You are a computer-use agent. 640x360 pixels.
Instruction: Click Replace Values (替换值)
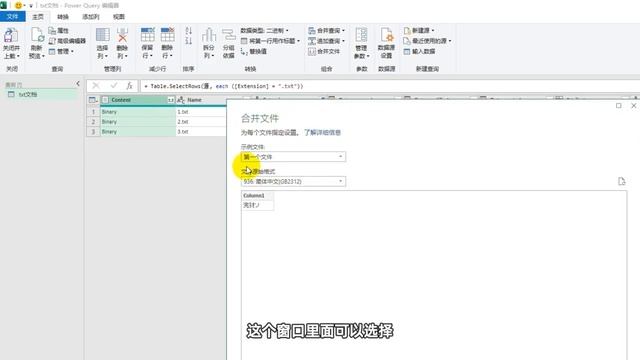click(x=253, y=51)
